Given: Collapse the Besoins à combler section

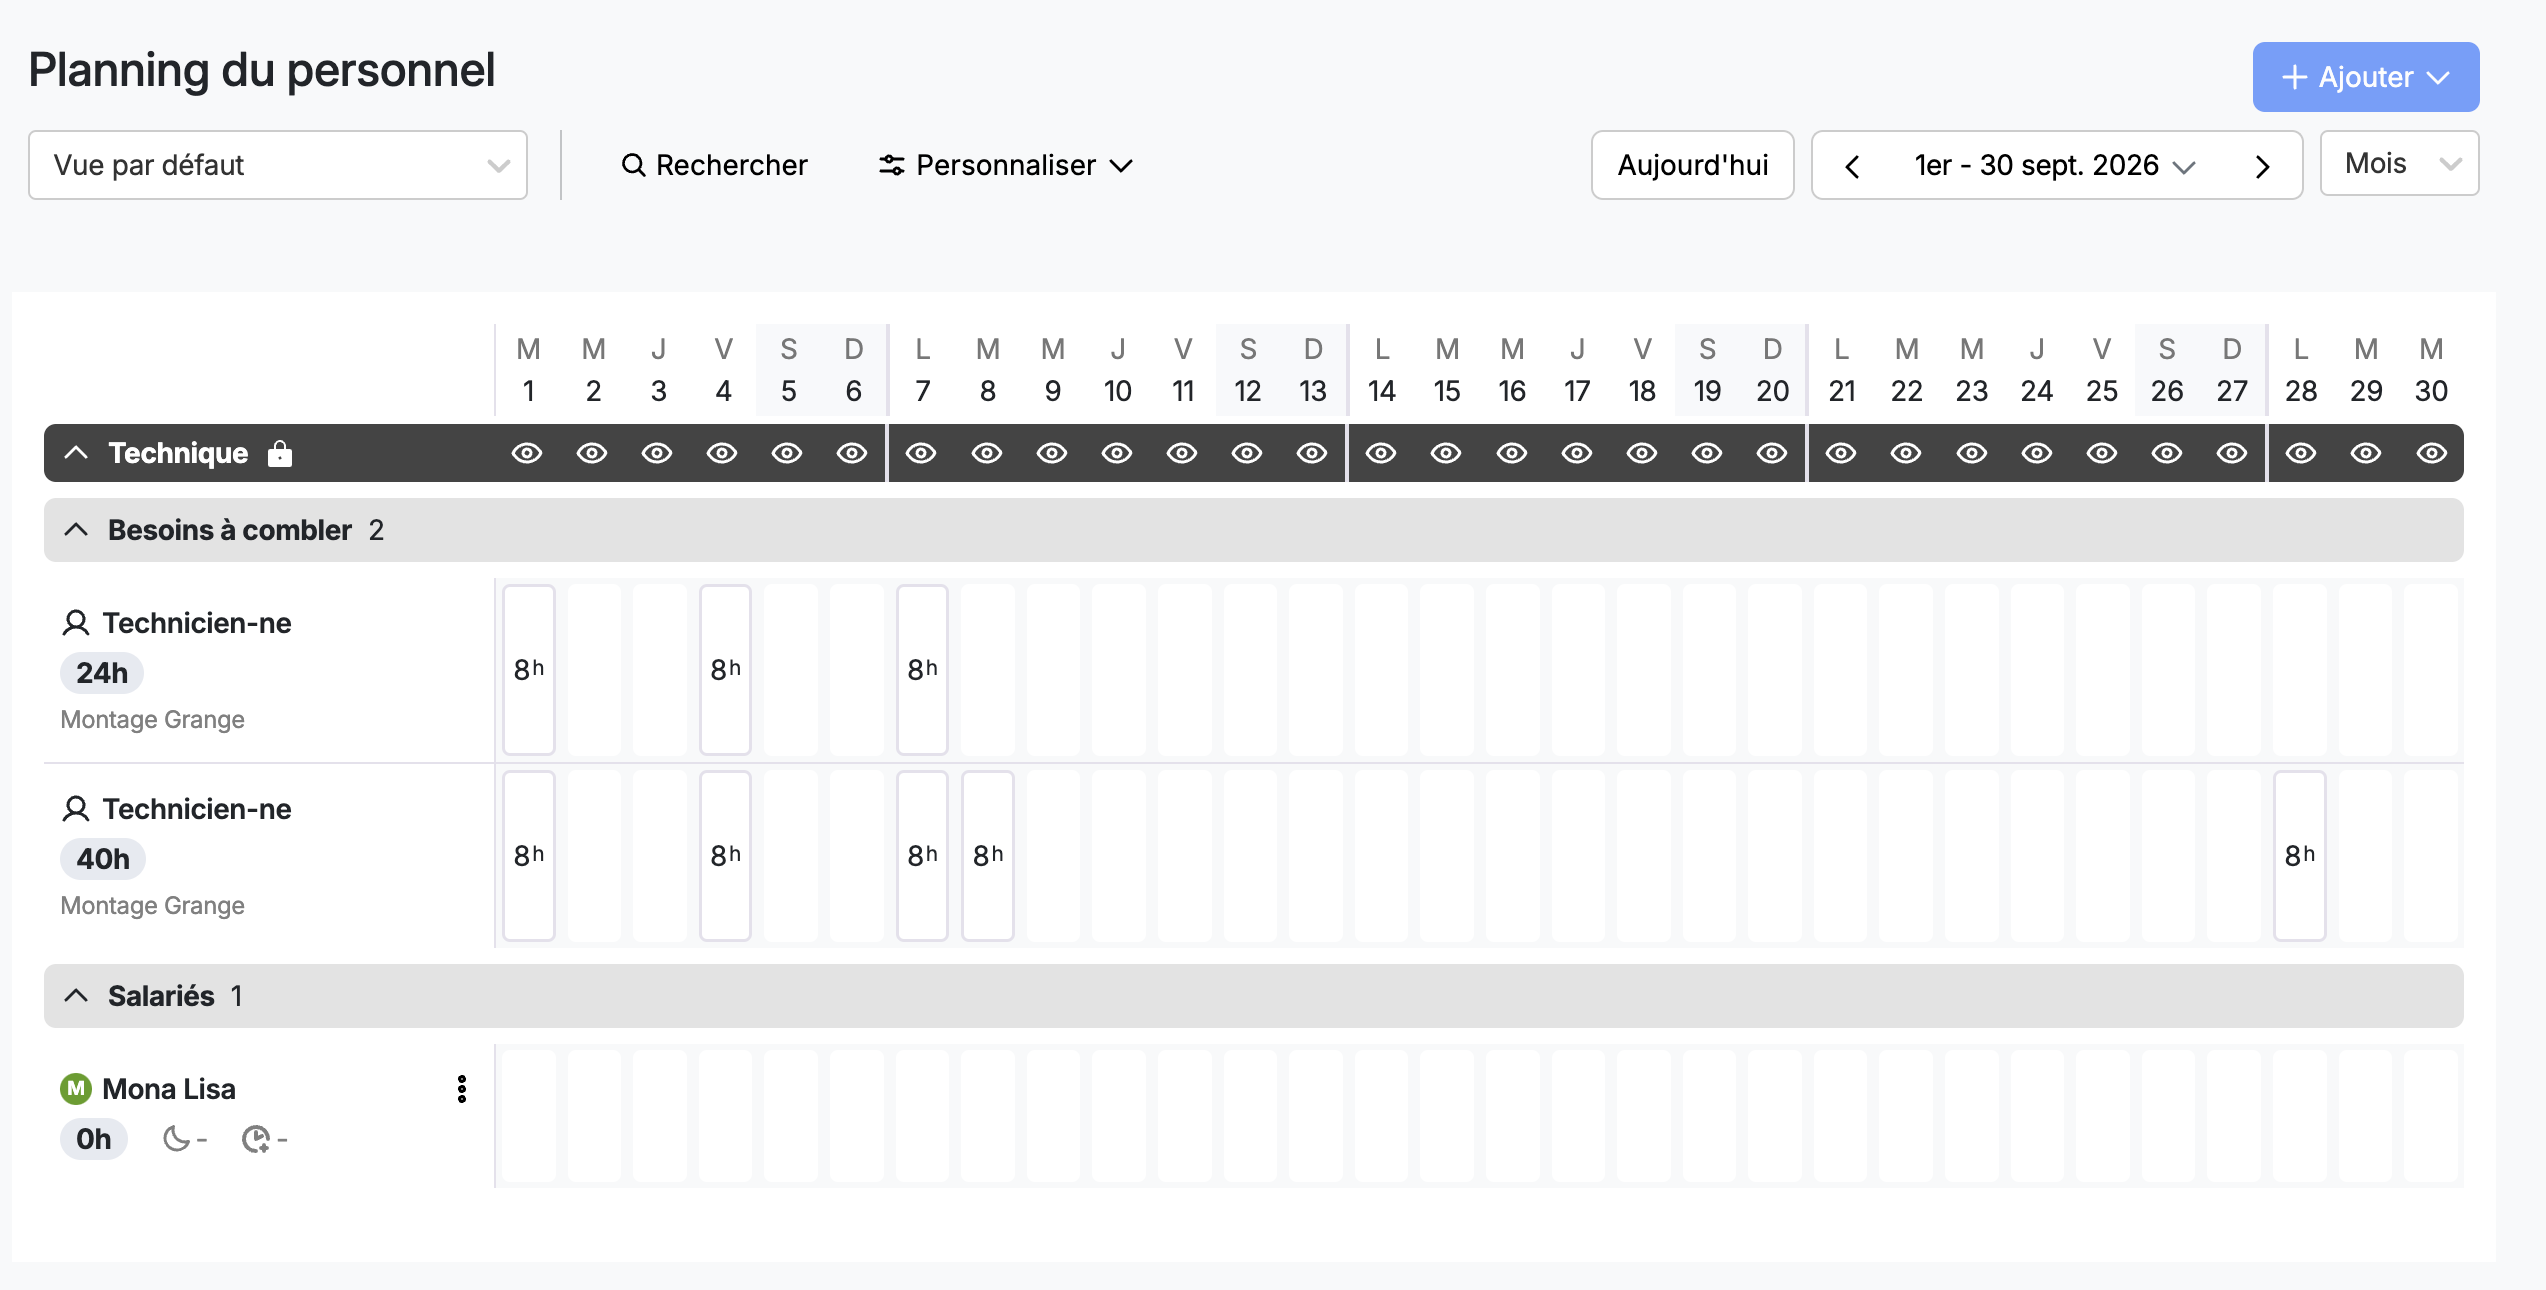Looking at the screenshot, I should pos(76,530).
